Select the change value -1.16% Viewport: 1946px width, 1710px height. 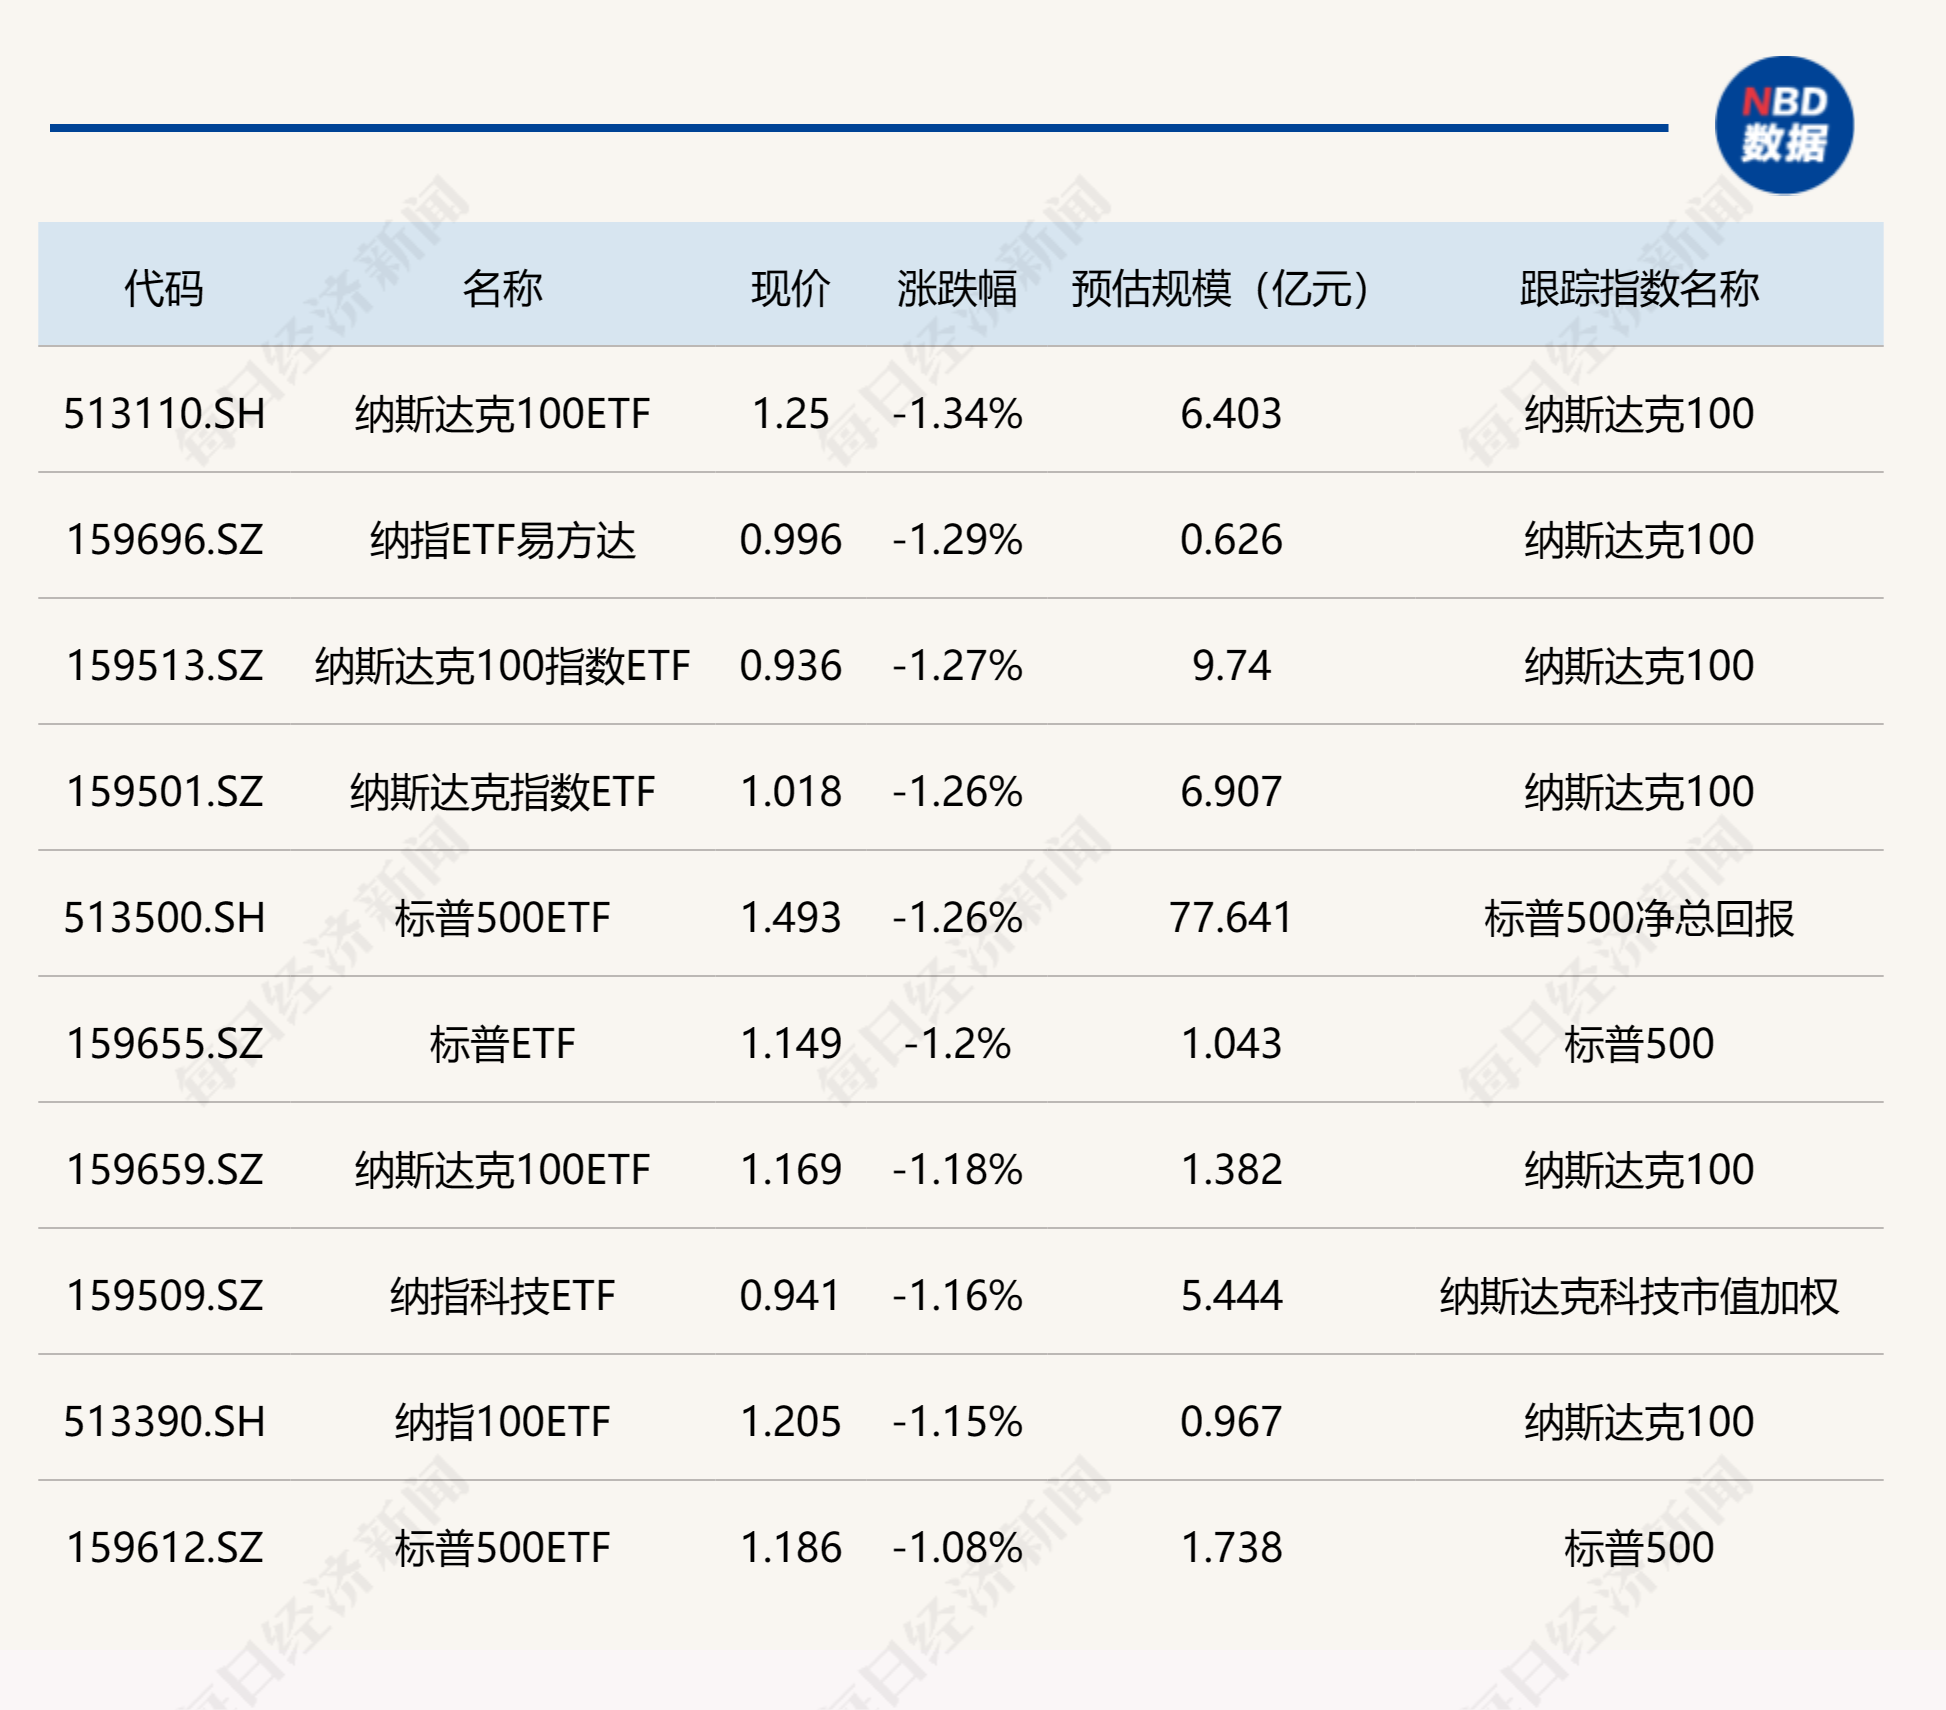click(x=957, y=1296)
